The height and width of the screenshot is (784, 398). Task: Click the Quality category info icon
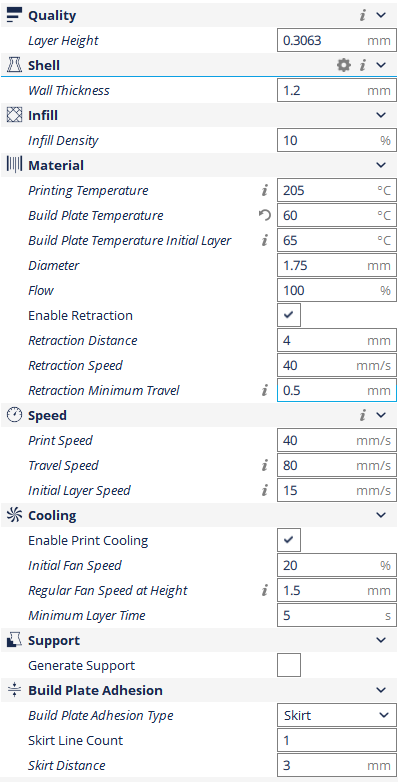[x=362, y=15]
